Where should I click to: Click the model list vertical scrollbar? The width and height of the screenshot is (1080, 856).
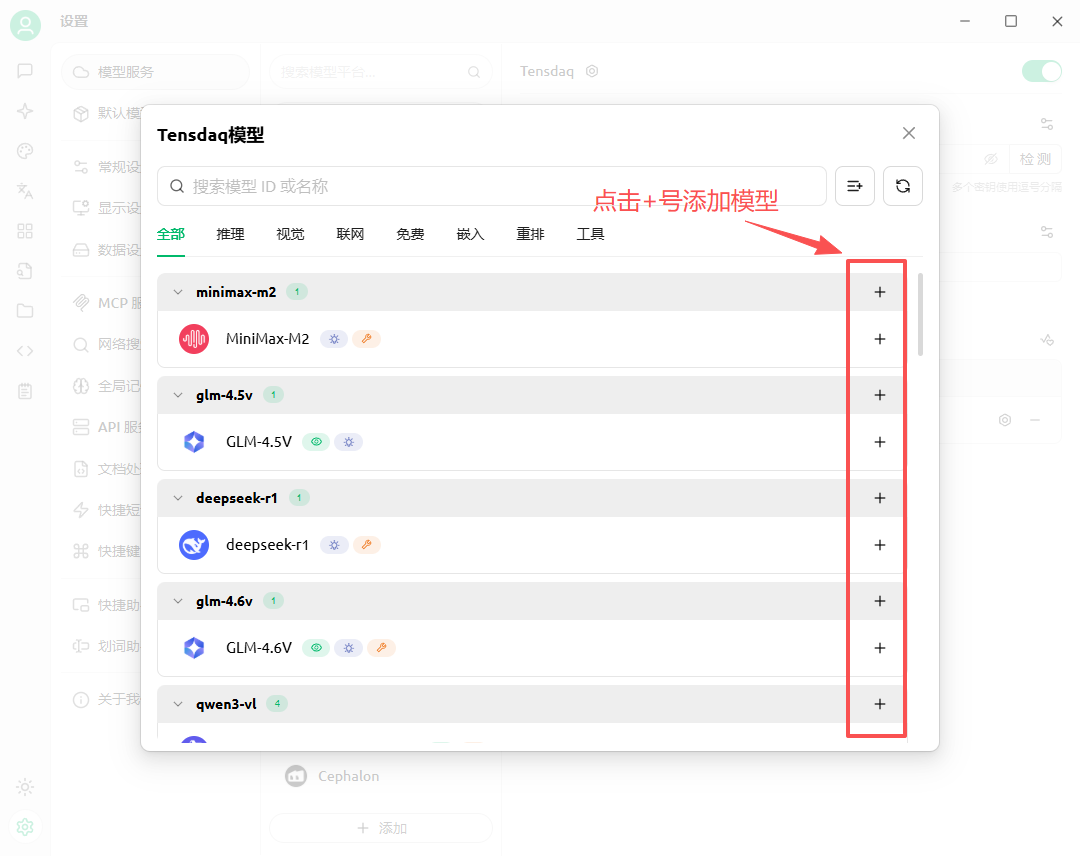920,315
